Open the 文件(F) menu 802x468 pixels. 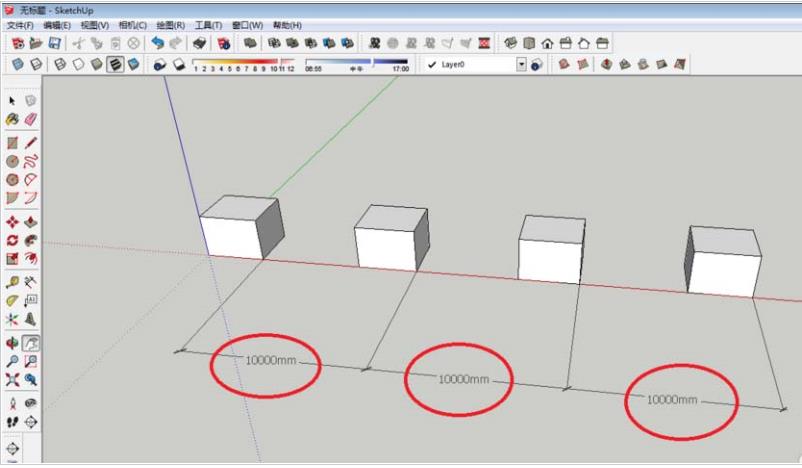[x=20, y=25]
